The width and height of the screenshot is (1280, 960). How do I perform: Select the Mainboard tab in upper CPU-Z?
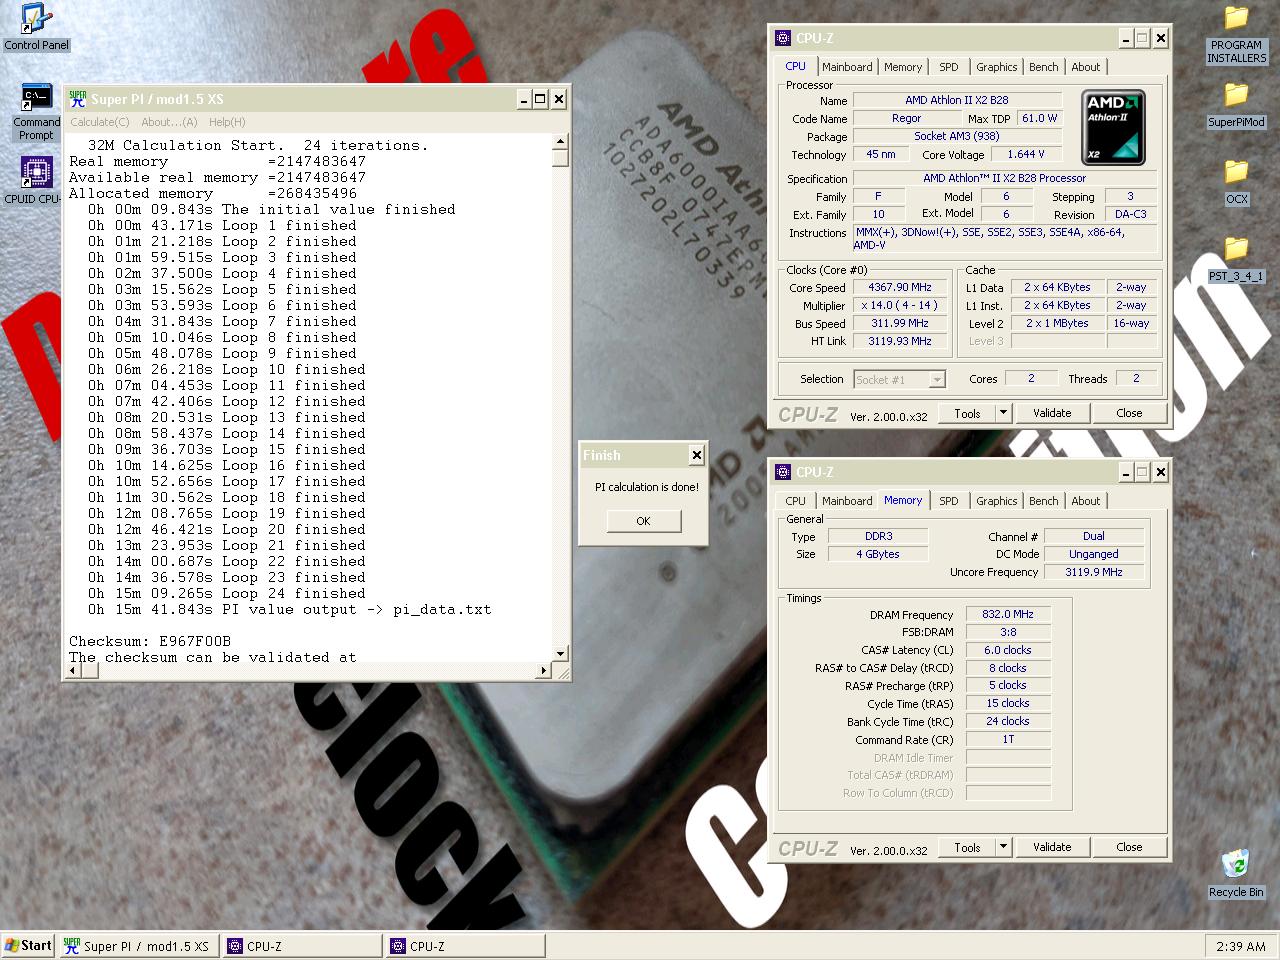pyautogui.click(x=847, y=67)
